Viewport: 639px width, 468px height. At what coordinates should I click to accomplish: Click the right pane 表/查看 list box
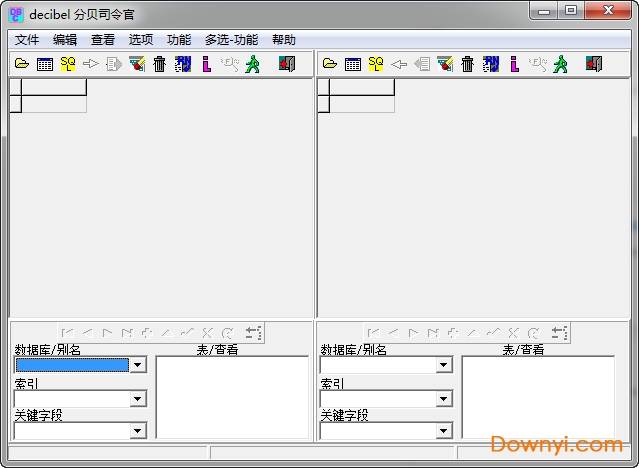click(538, 397)
